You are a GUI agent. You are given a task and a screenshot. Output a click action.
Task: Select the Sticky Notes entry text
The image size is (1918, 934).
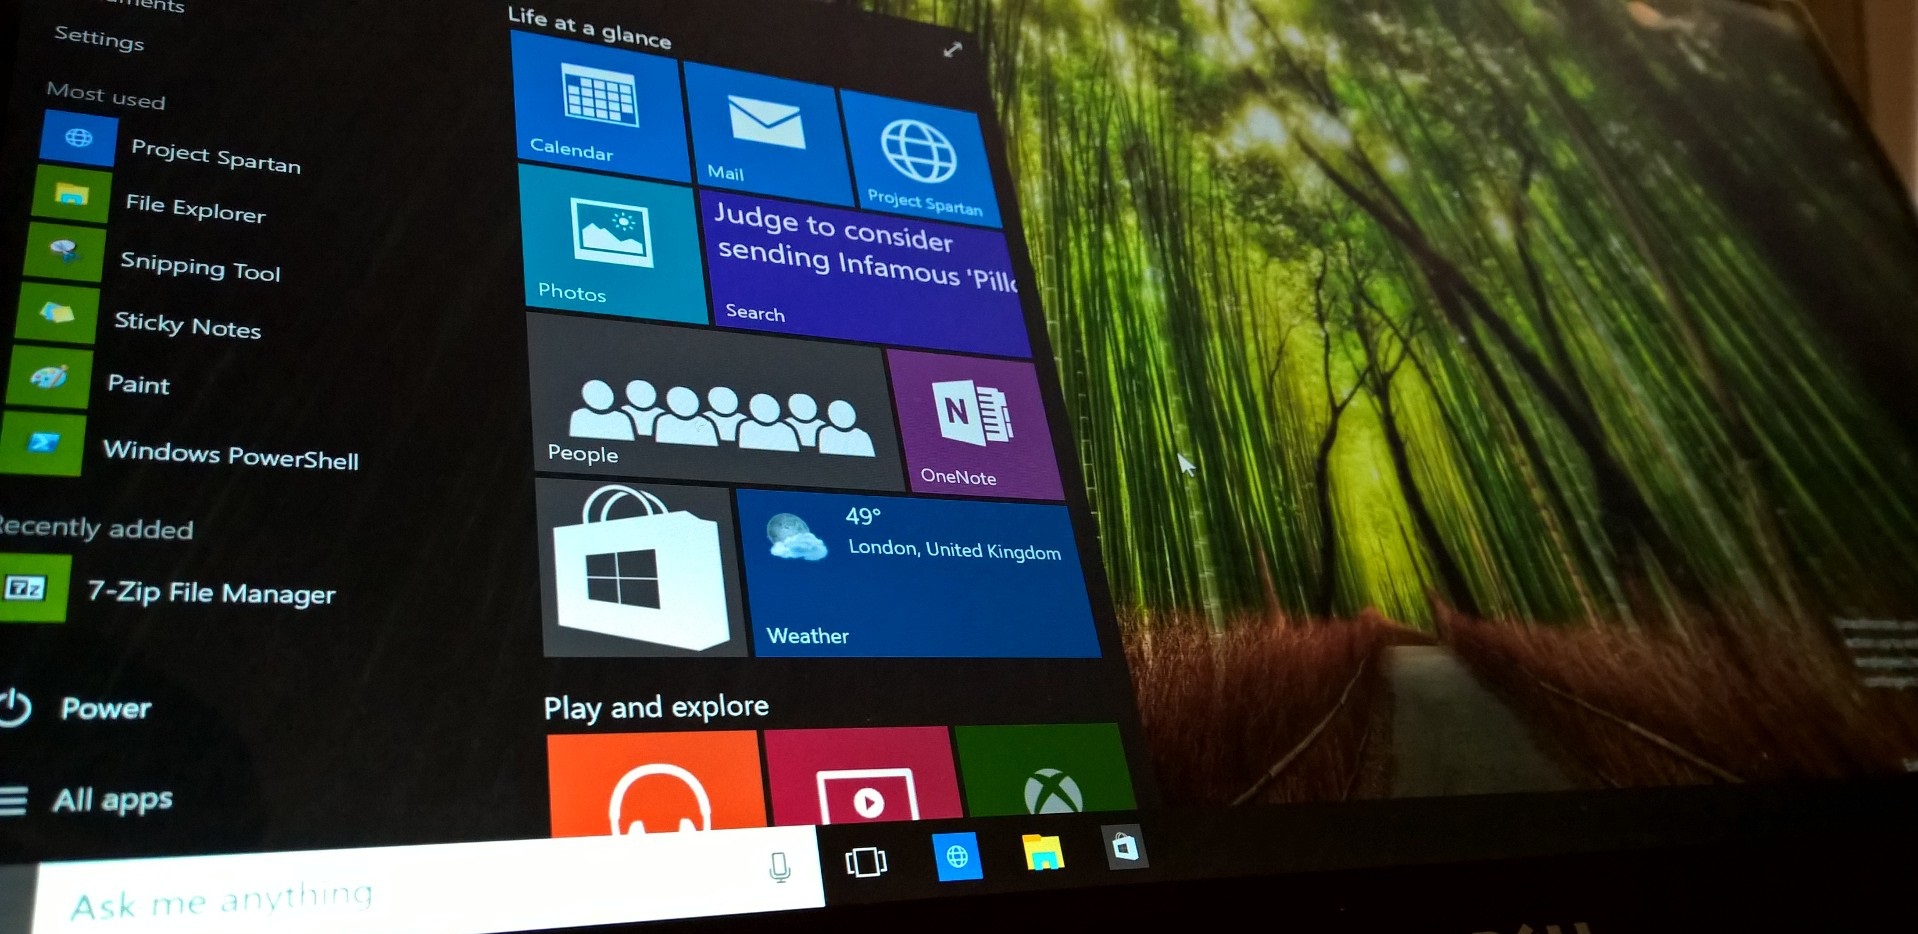point(187,325)
